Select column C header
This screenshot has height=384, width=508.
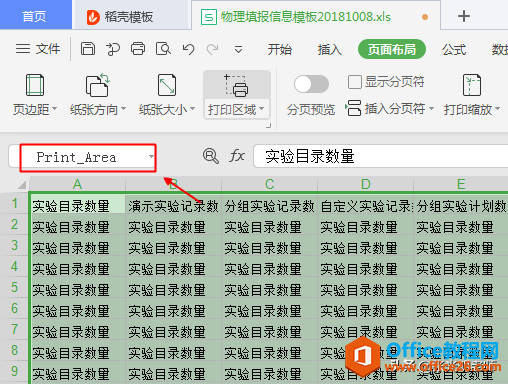click(269, 184)
